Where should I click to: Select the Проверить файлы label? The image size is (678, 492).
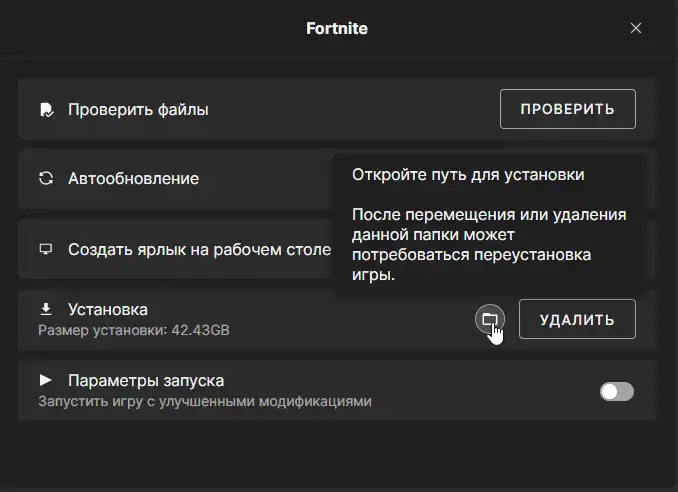[138, 110]
